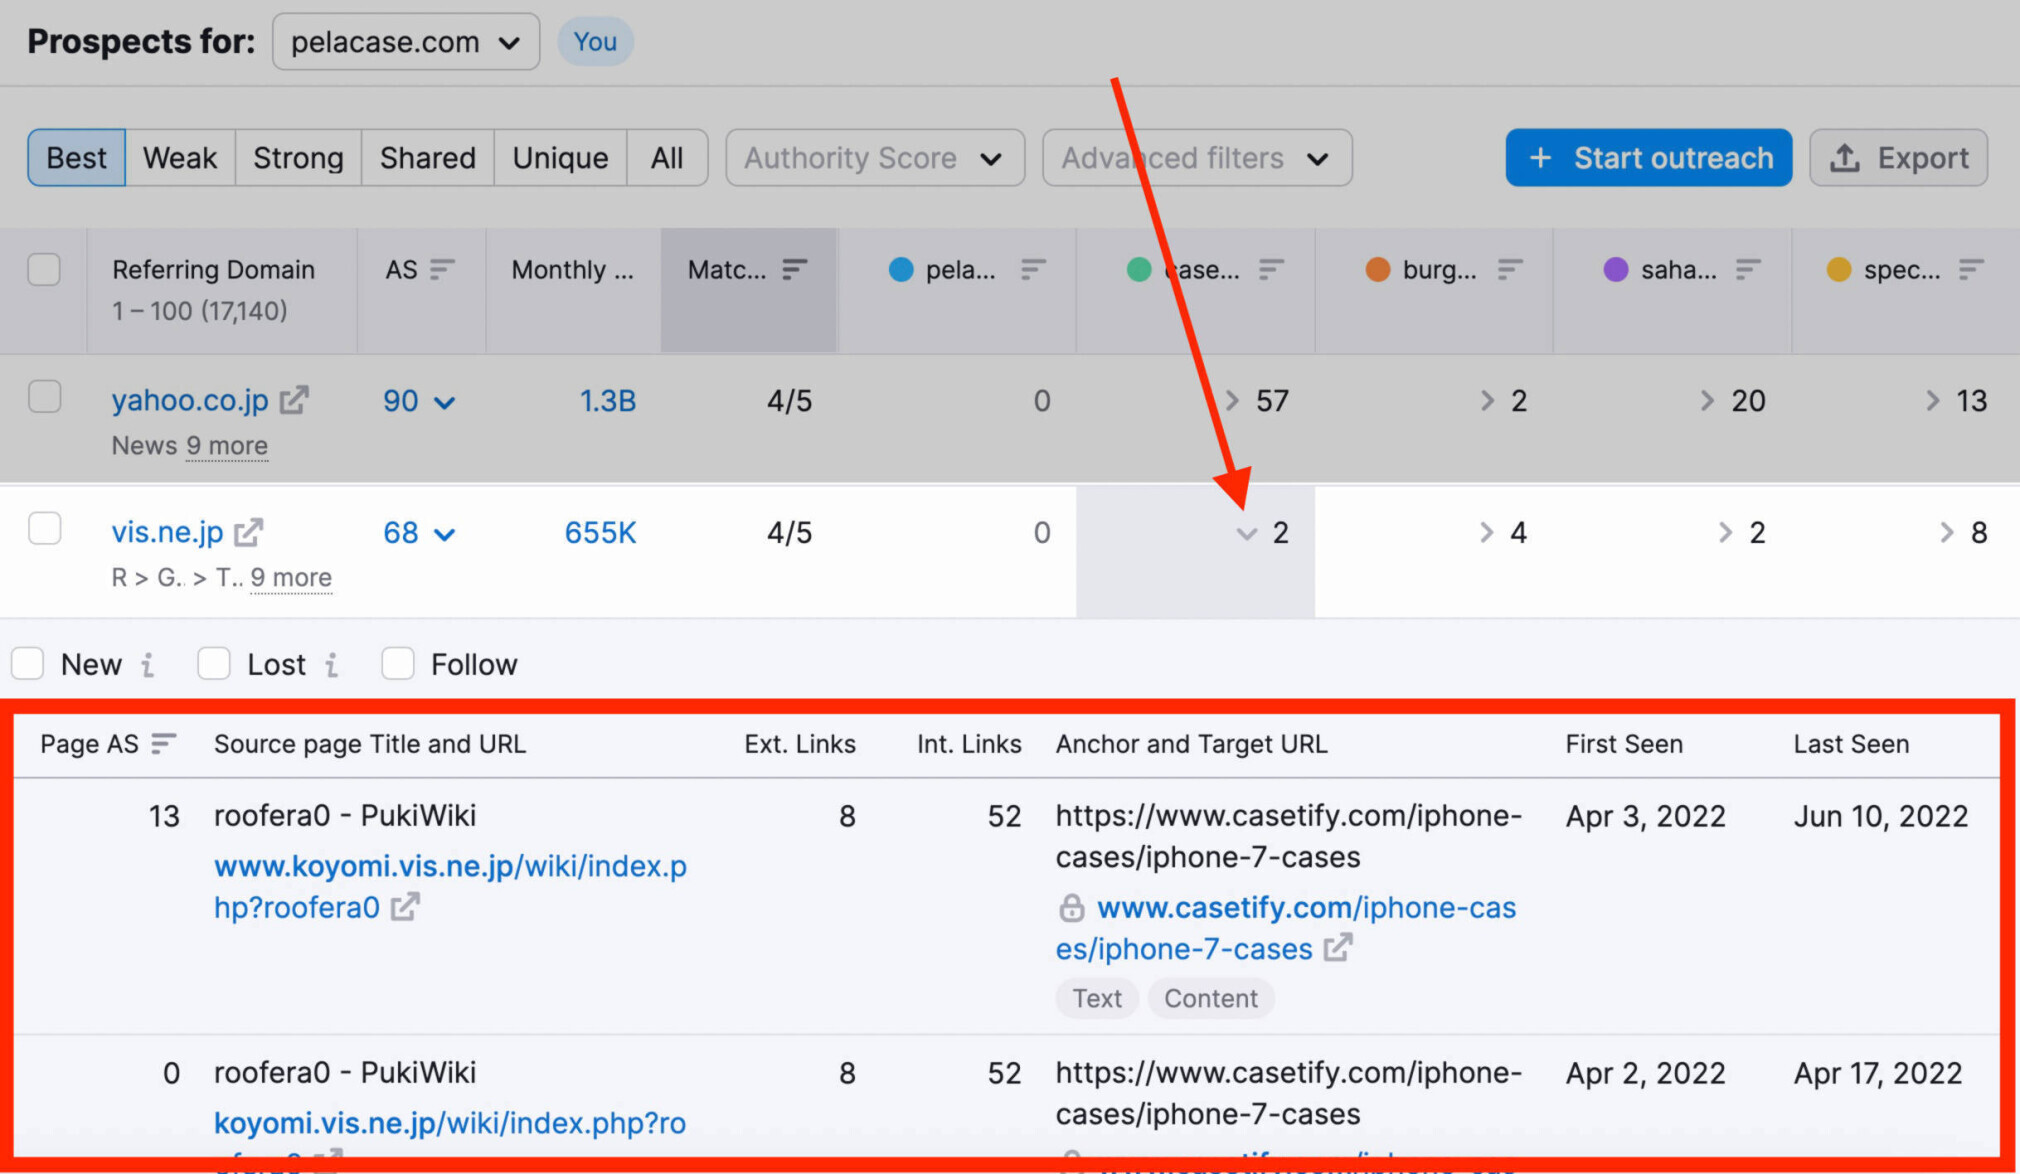Open the Advanced filters dropdown

coord(1194,157)
